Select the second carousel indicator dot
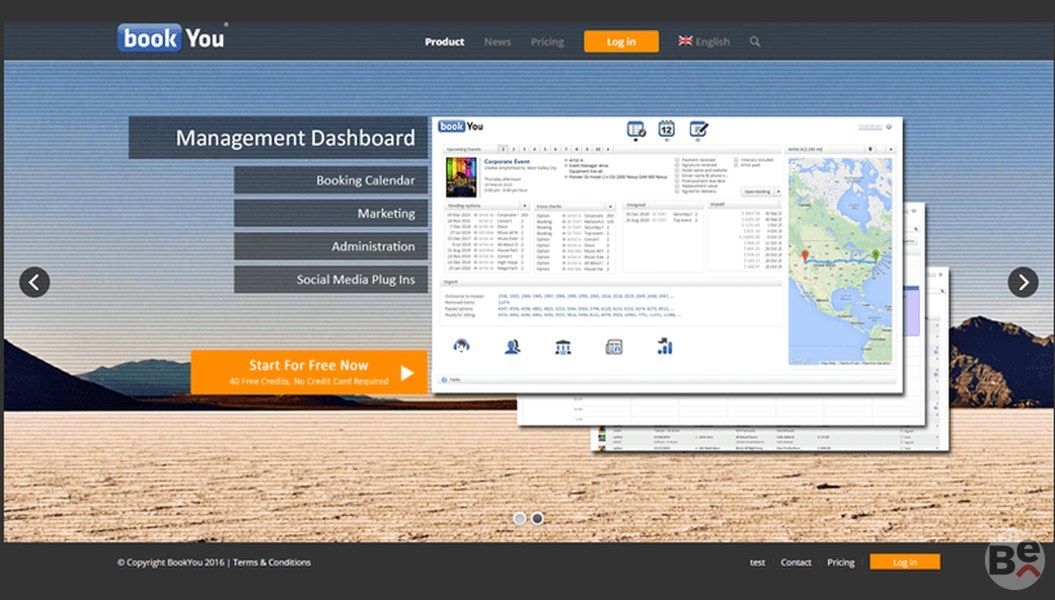This screenshot has height=600, width=1055. point(537,518)
